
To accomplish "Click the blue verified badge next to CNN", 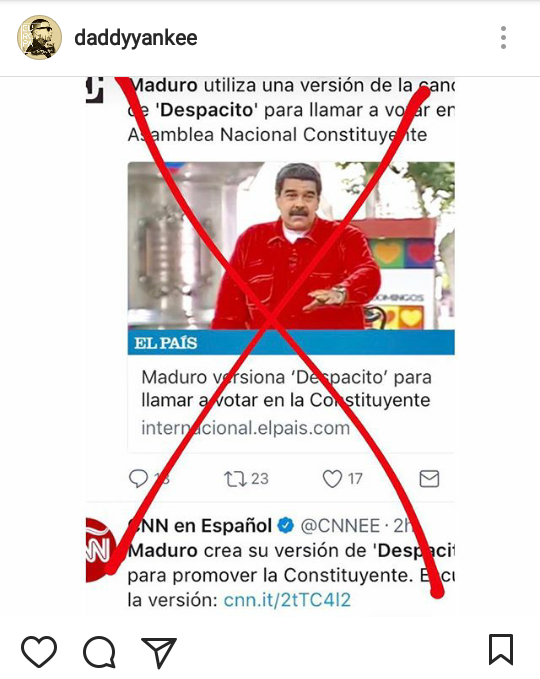I will (x=285, y=526).
